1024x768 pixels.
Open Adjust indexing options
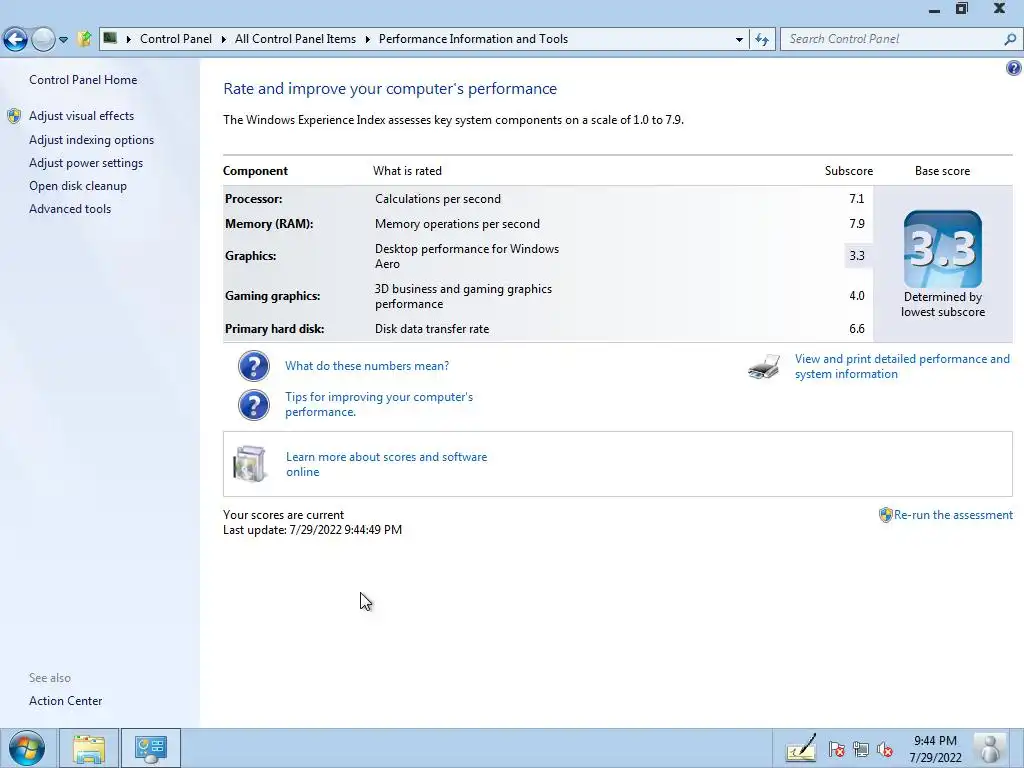91,140
